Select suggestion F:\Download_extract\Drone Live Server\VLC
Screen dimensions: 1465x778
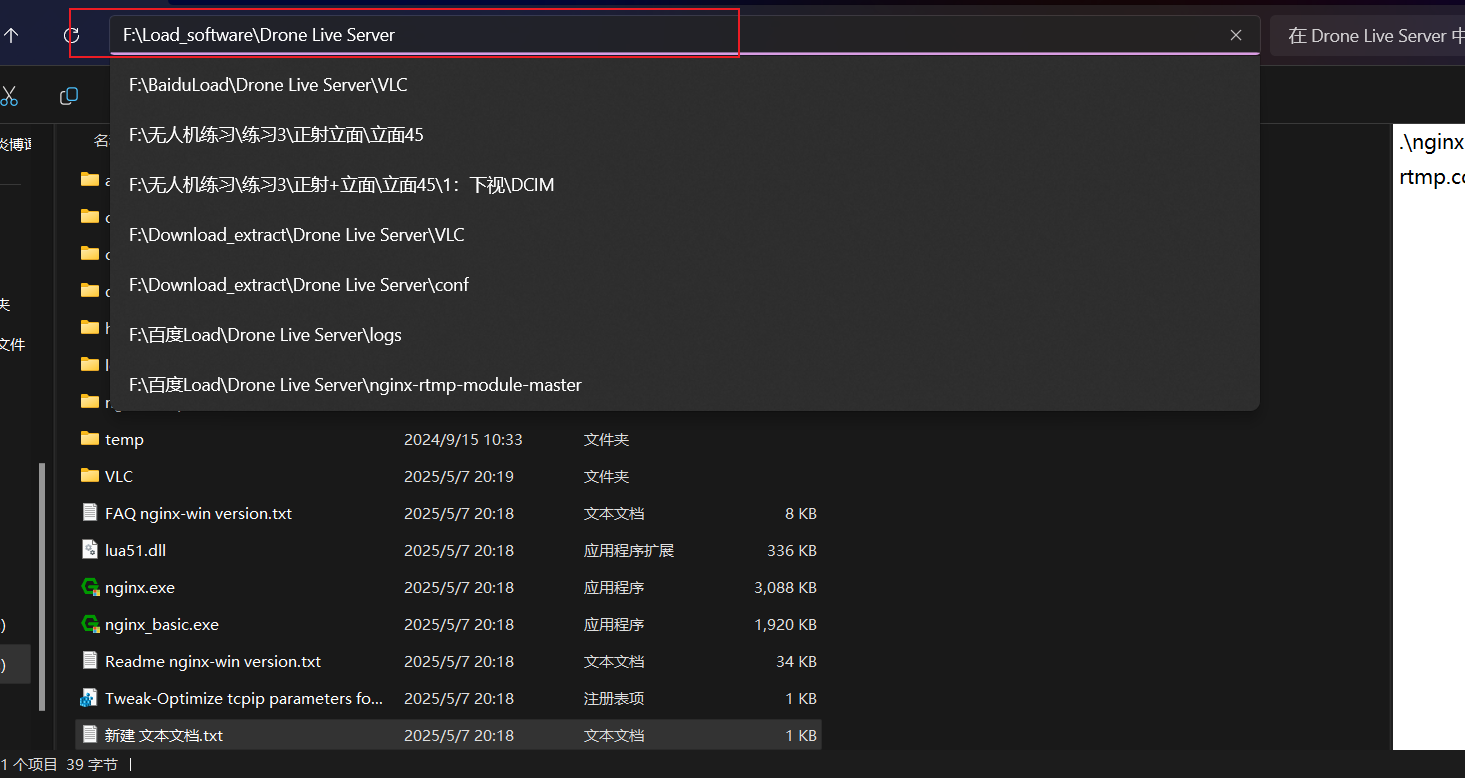pos(685,235)
